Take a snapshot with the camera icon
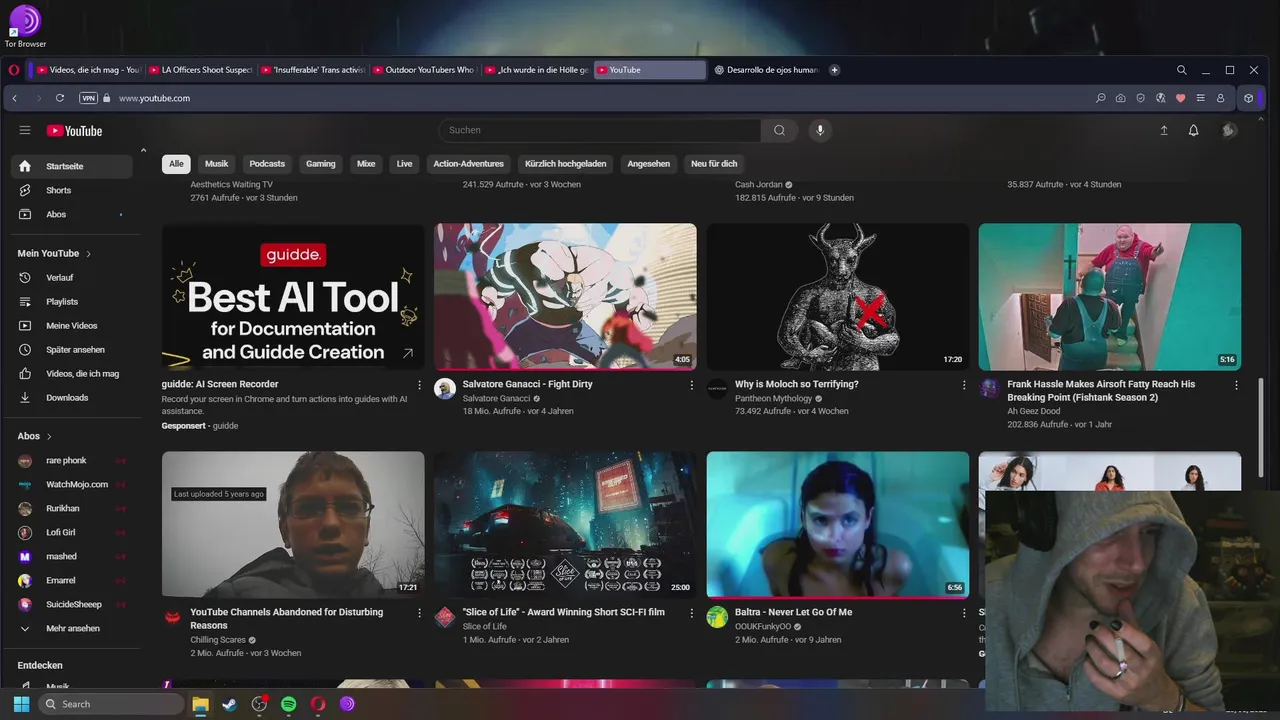This screenshot has width=1280, height=720. point(1120,98)
